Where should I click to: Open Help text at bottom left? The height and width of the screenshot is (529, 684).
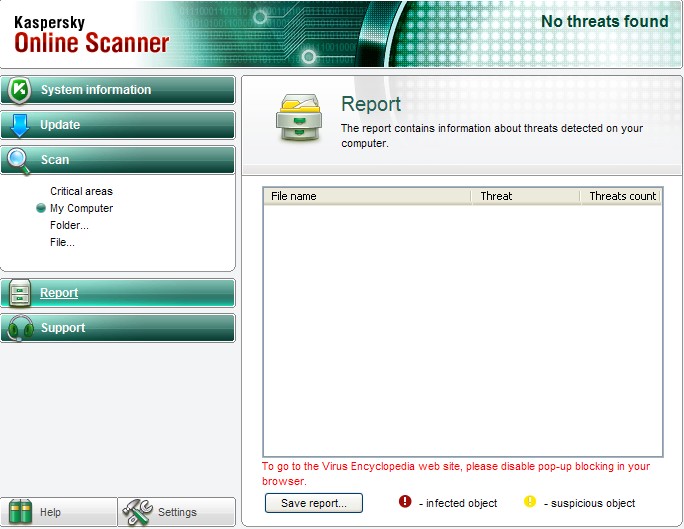50,512
